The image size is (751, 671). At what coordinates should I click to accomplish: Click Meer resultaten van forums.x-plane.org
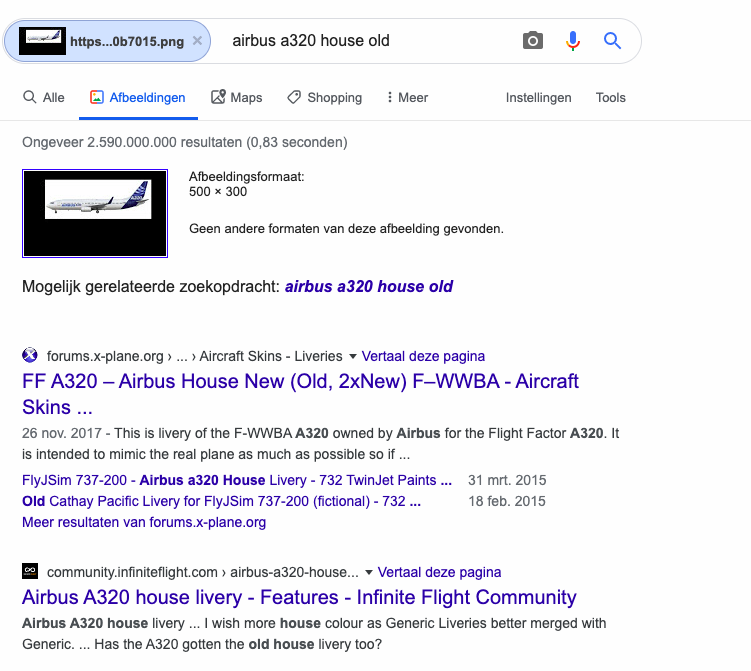(144, 522)
